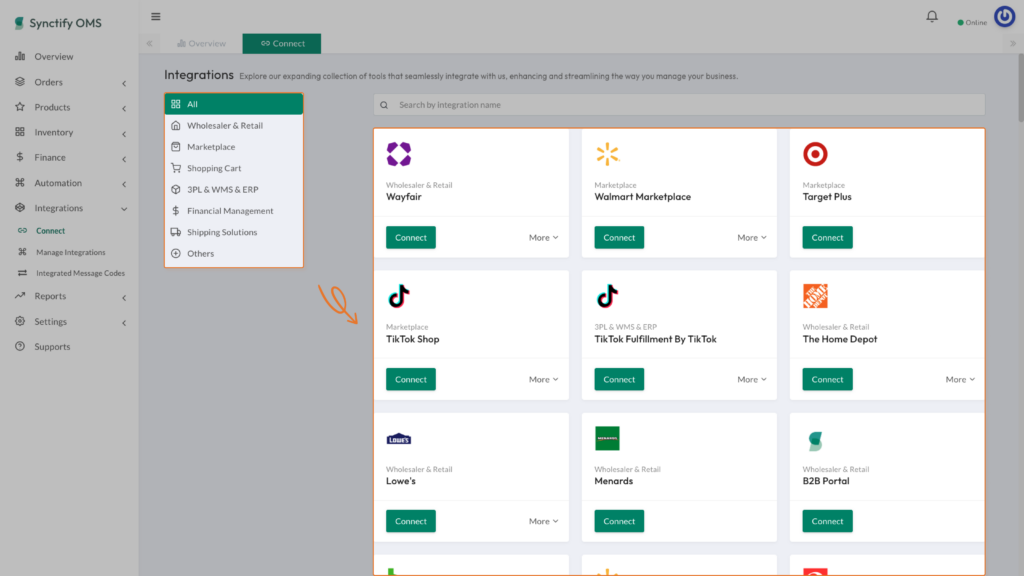This screenshot has width=1024, height=576.
Task: Filter by Others category
Action: click(x=234, y=253)
